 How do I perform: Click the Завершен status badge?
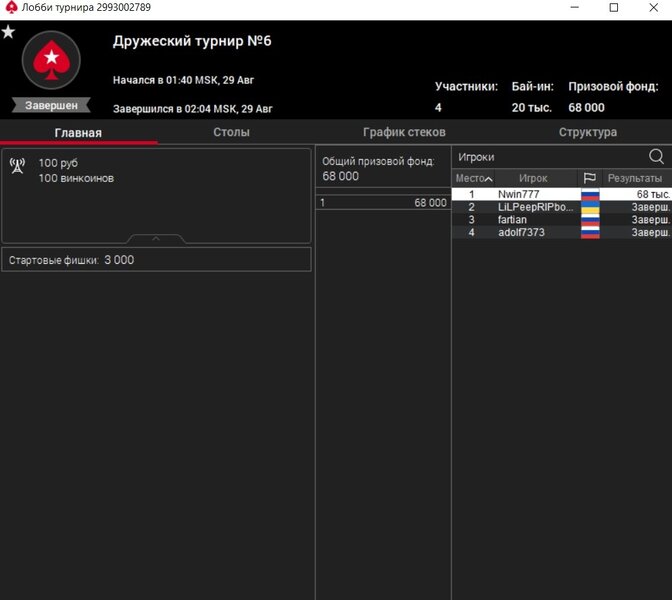pos(51,105)
